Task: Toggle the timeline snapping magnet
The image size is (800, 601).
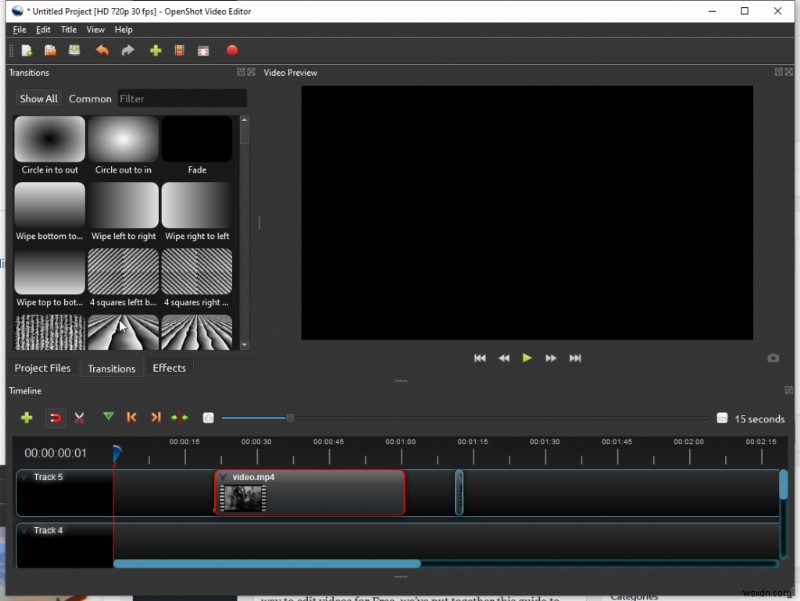Action: pos(55,417)
